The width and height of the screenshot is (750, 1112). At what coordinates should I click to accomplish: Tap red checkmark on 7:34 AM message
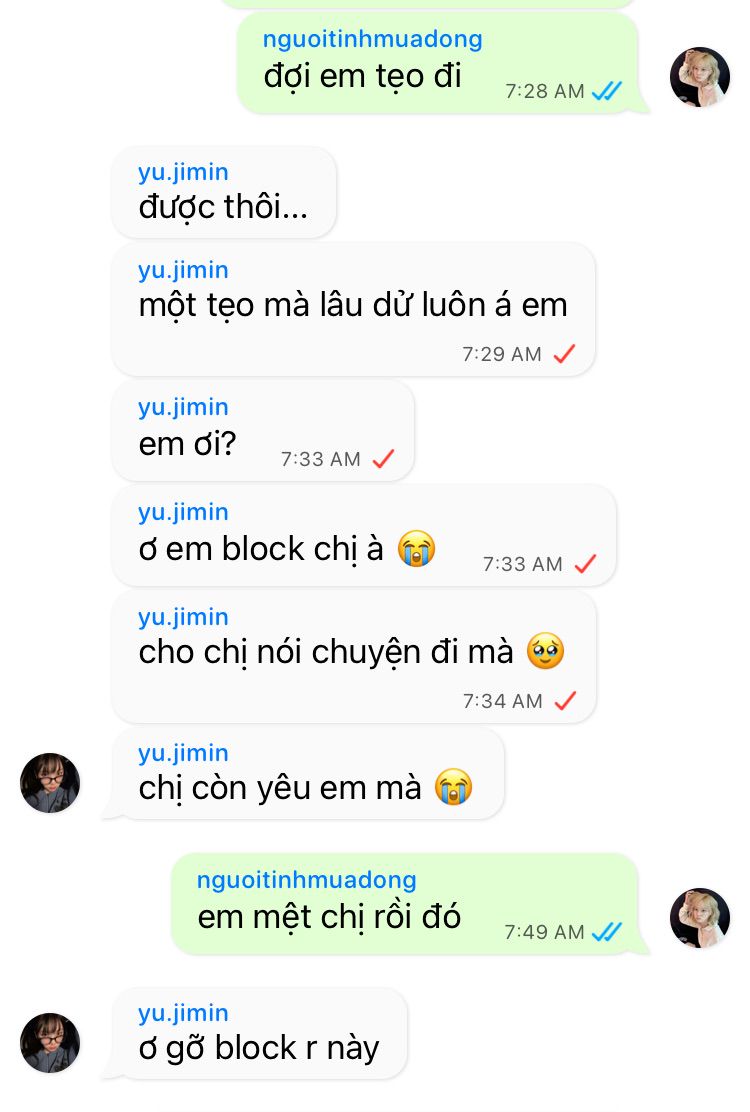pyautogui.click(x=565, y=701)
